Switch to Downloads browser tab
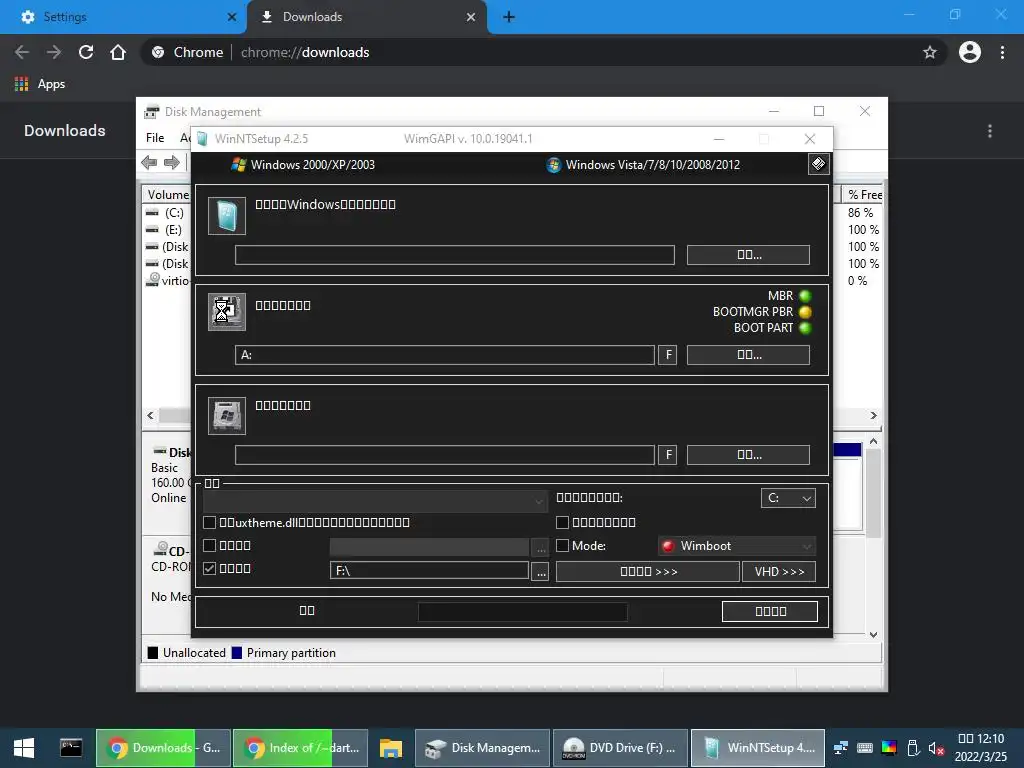The image size is (1024, 768). [366, 17]
